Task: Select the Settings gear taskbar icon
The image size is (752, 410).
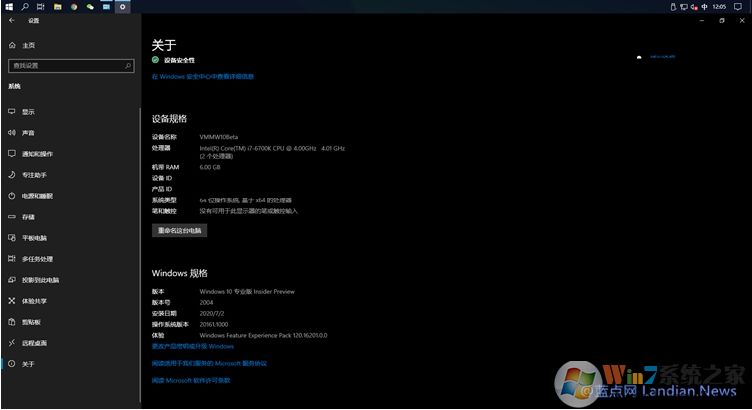Action: pyautogui.click(x=123, y=7)
